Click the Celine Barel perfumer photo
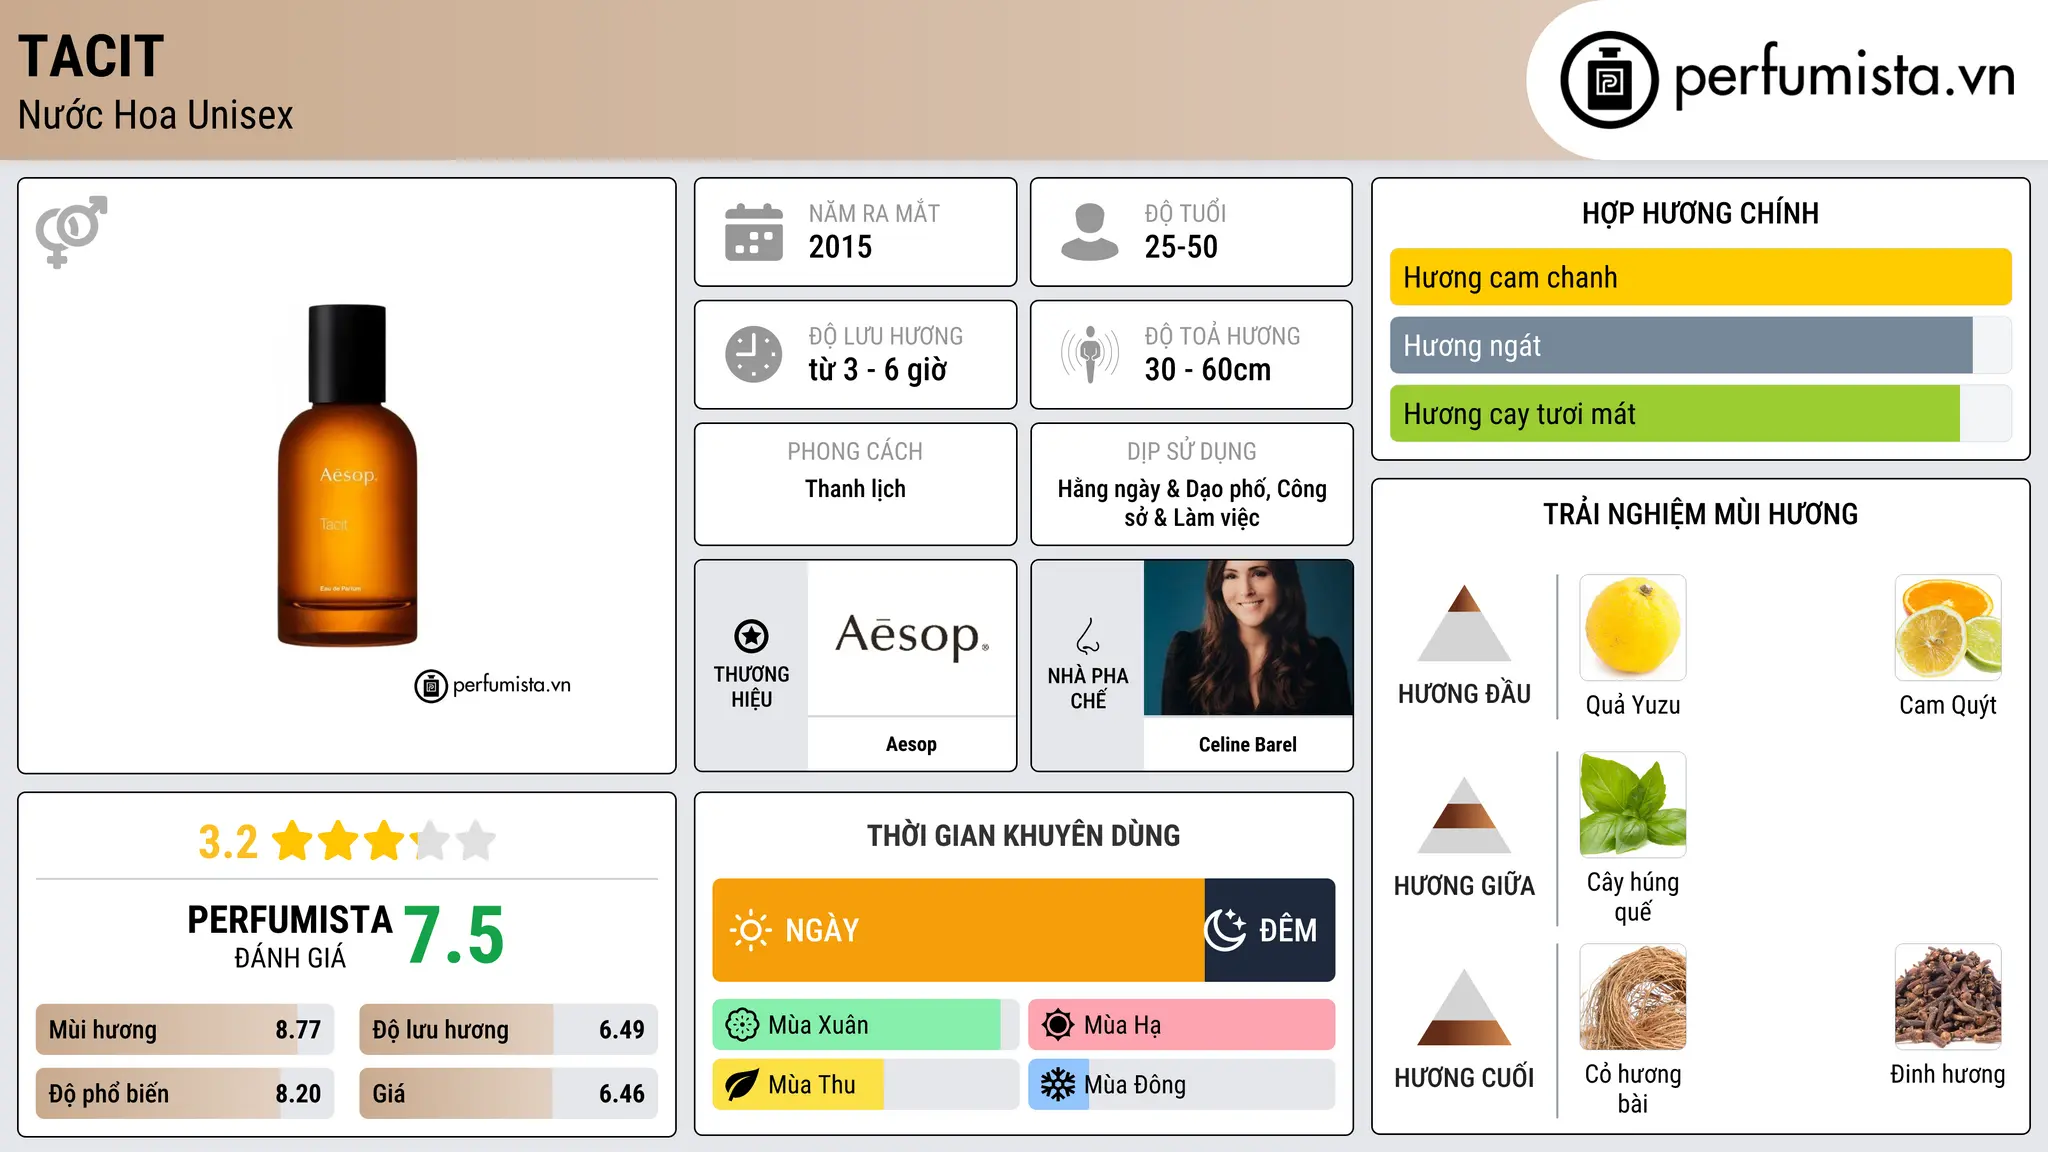The height and width of the screenshot is (1152, 2048). point(1248,638)
